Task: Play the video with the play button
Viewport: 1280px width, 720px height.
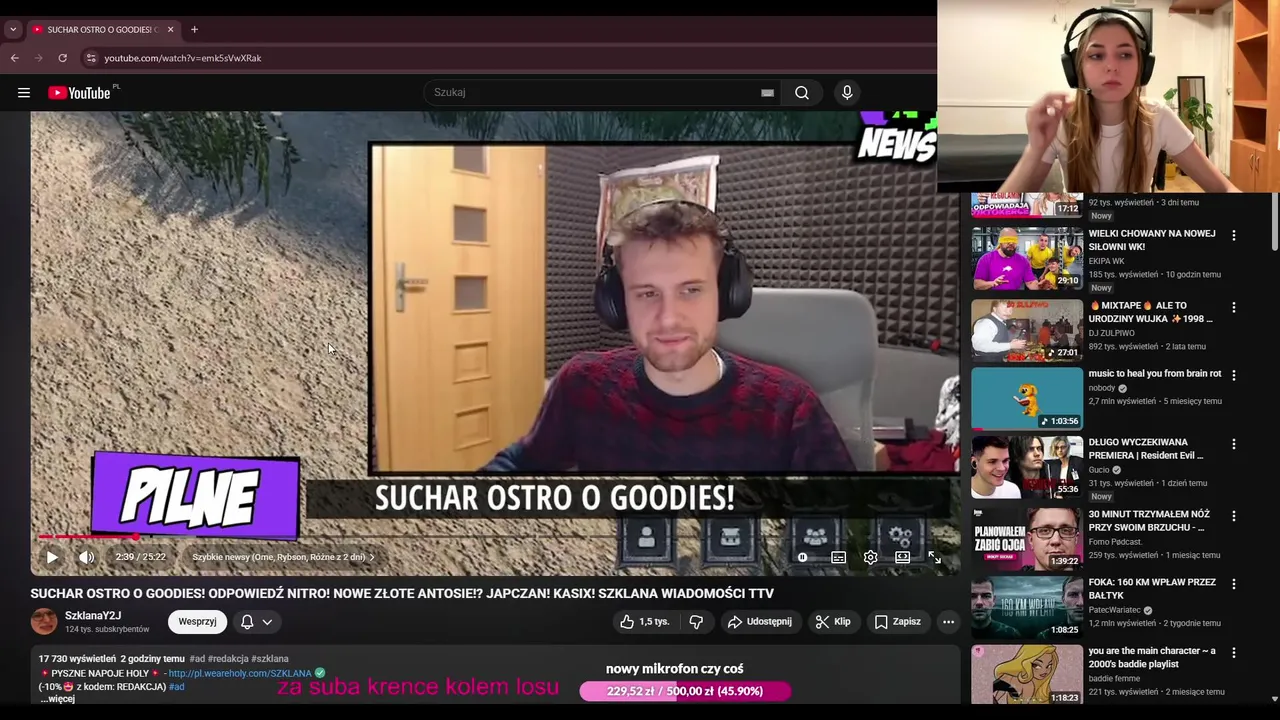Action: click(52, 557)
